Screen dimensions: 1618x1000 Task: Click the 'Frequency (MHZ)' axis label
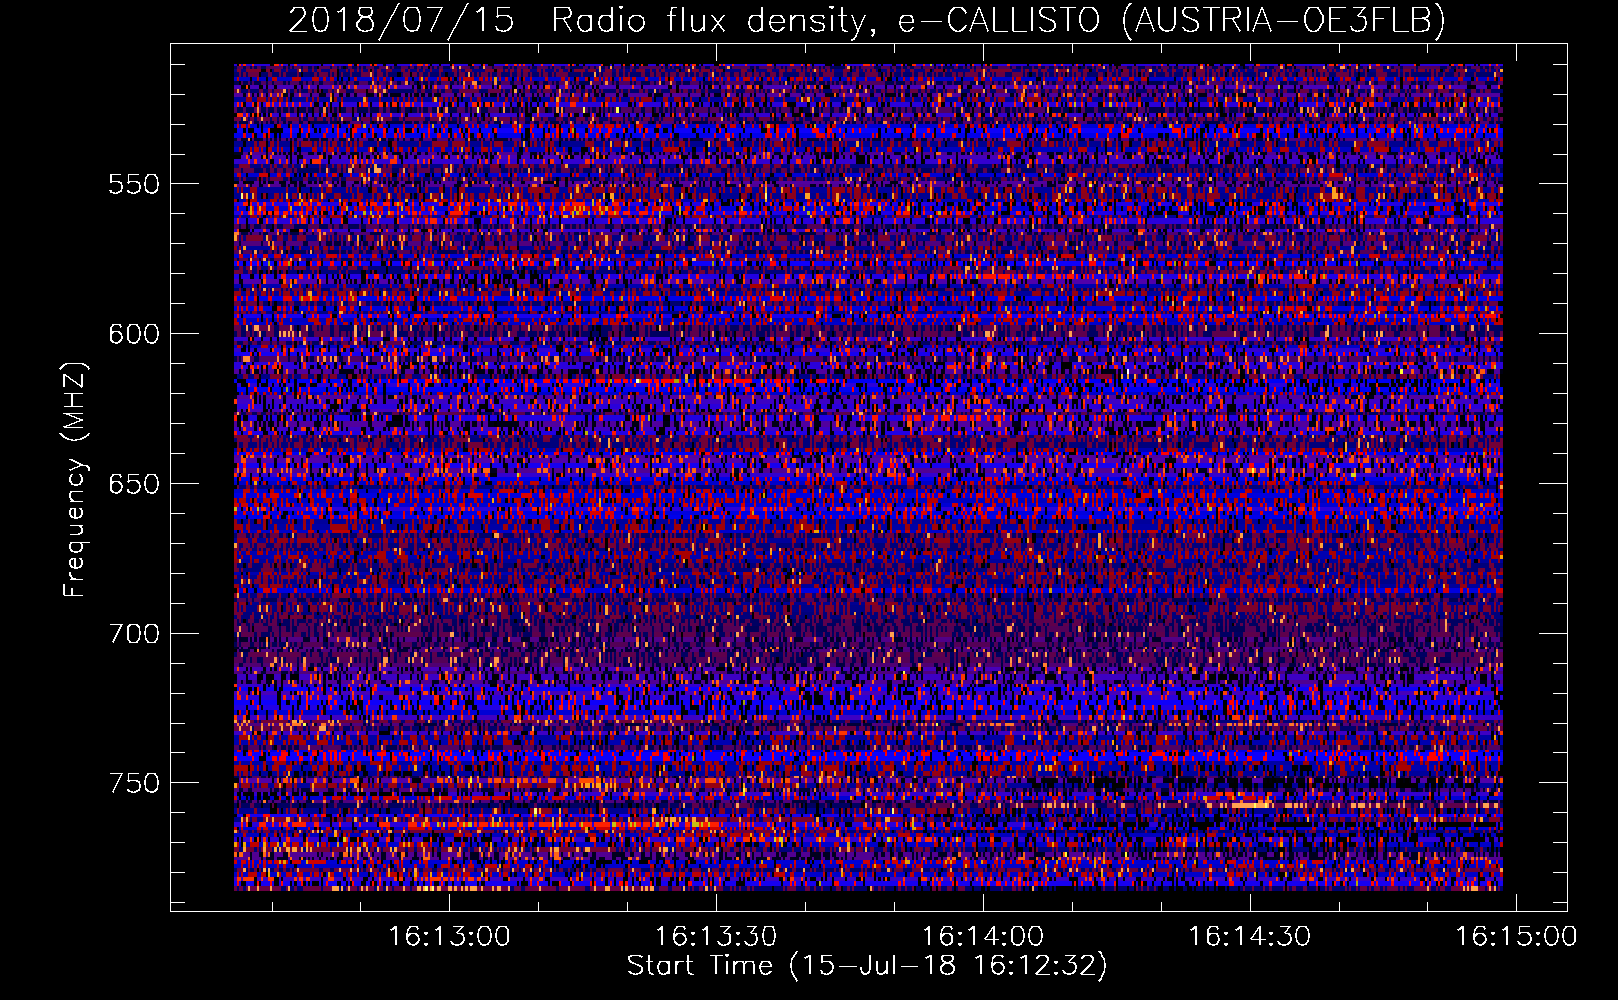tap(75, 480)
